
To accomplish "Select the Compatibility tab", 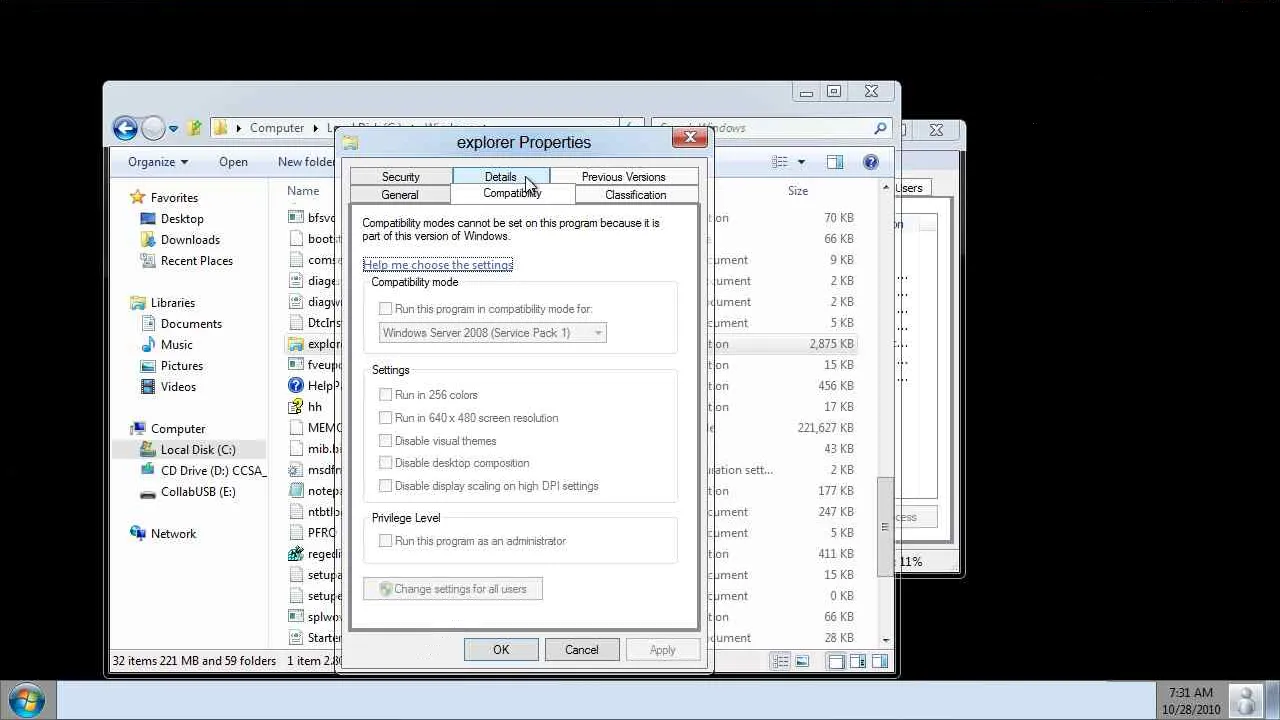I will click(512, 193).
